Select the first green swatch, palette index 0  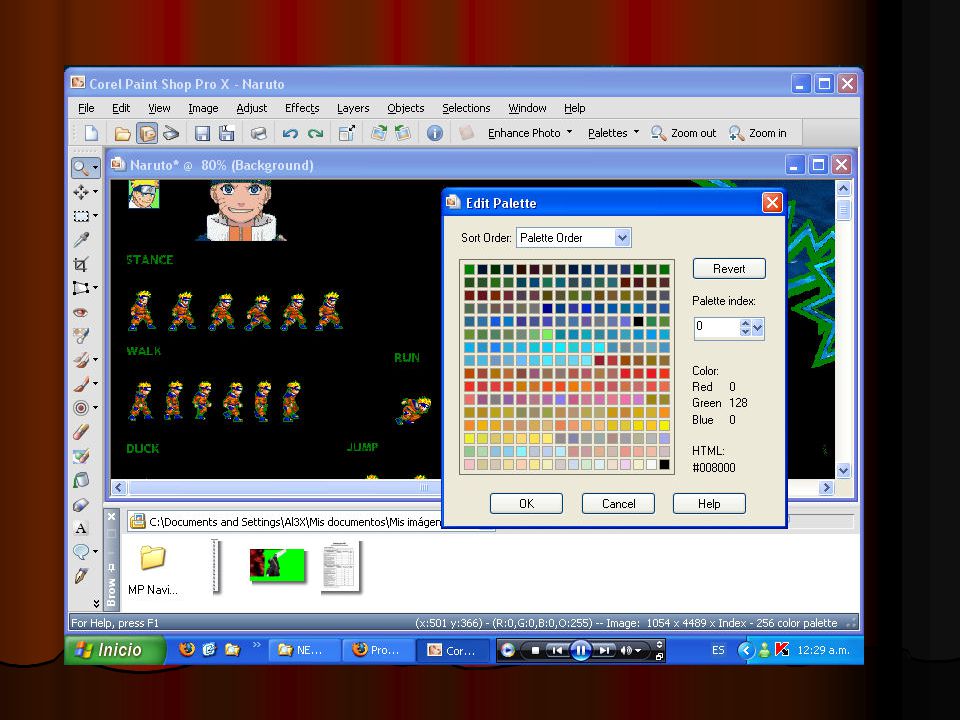tap(470, 269)
